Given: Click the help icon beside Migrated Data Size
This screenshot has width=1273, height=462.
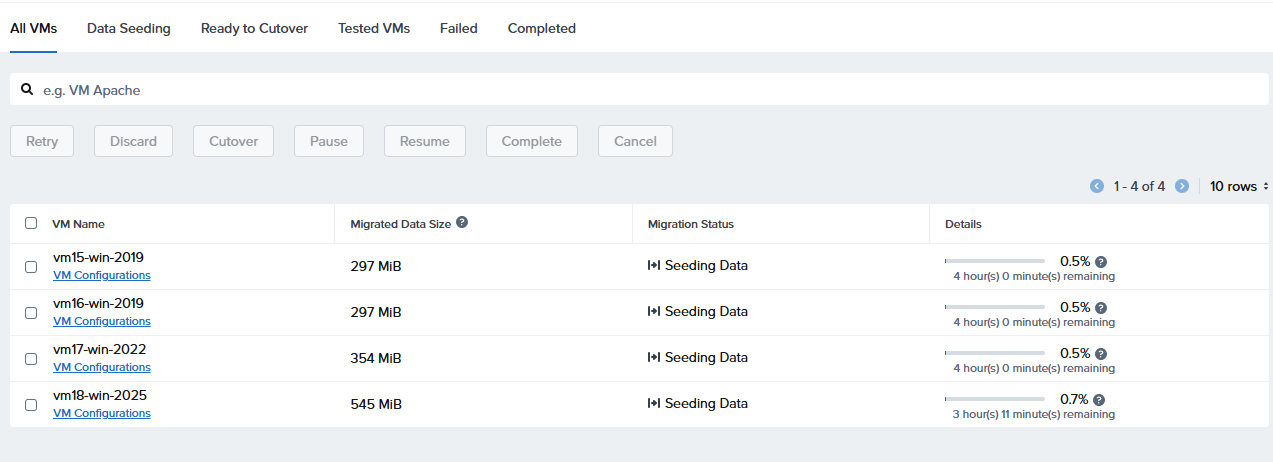Looking at the screenshot, I should 462,223.
